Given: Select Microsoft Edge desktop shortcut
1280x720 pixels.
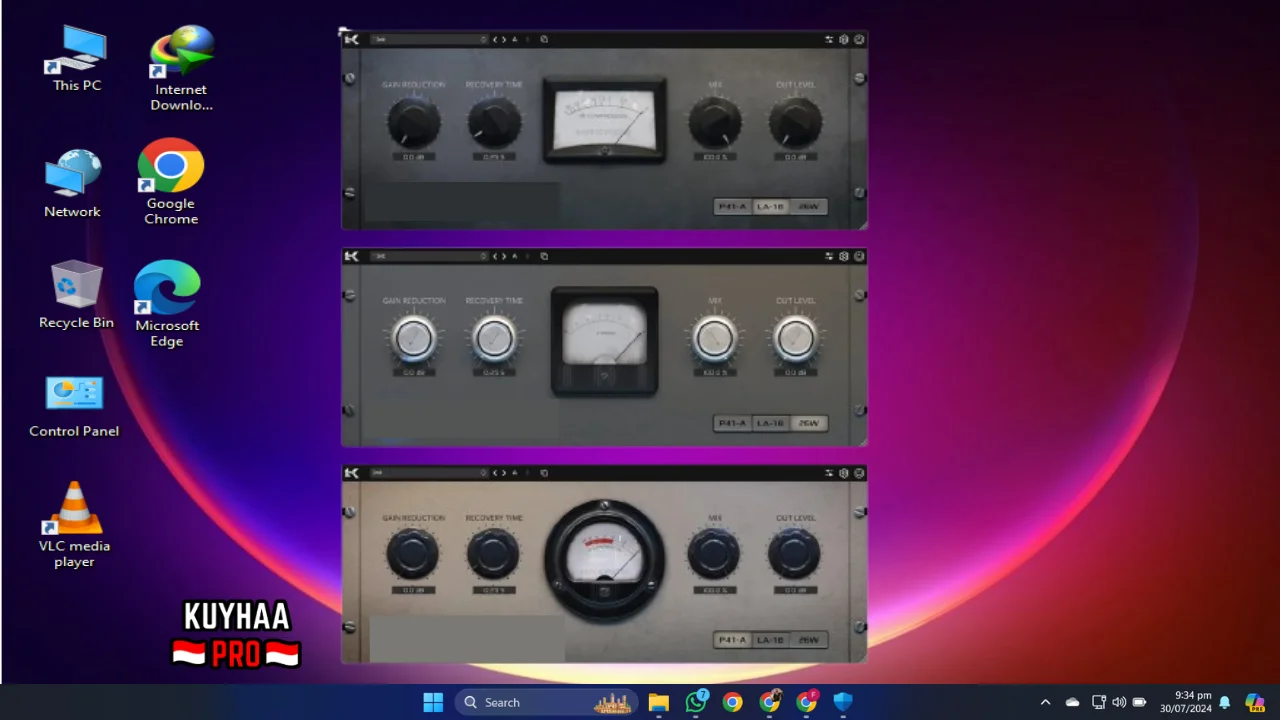Looking at the screenshot, I should (167, 304).
